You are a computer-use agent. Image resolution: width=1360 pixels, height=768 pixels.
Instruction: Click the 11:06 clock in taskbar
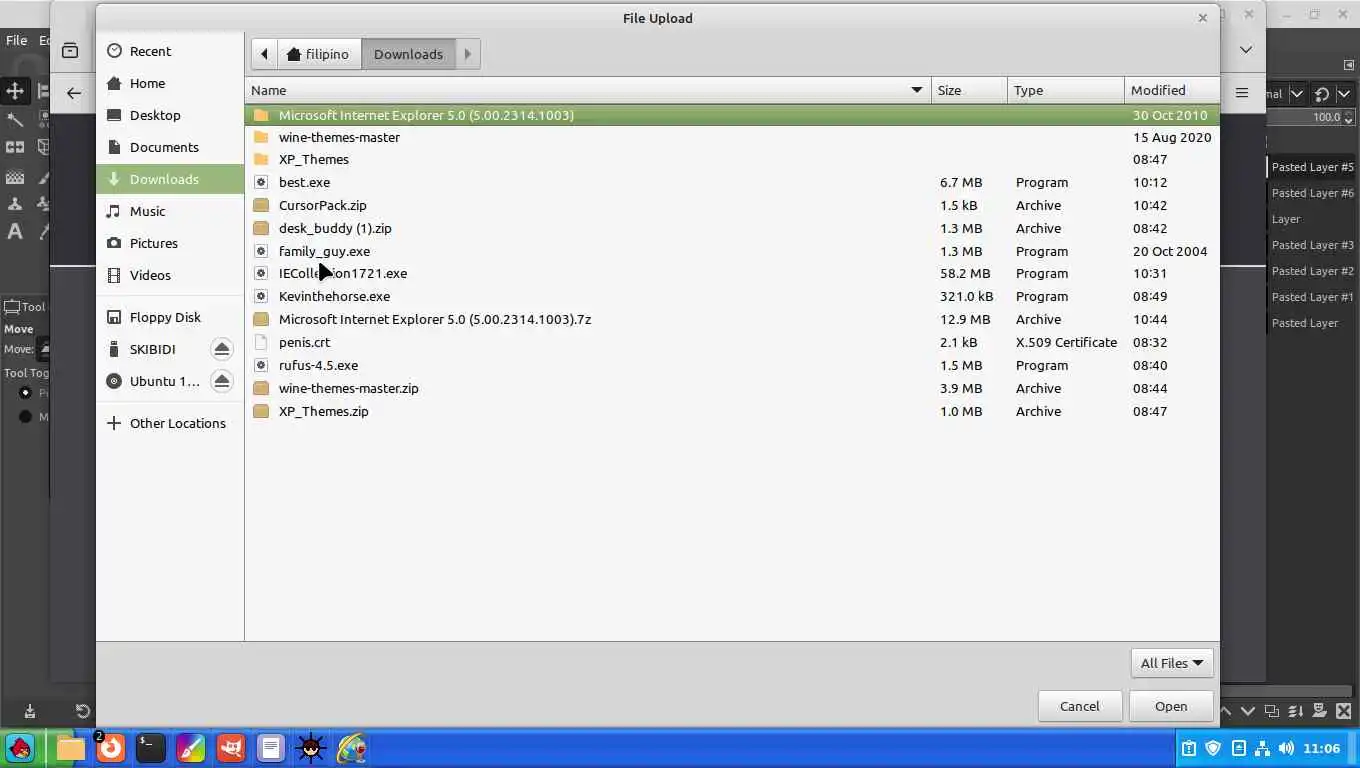coord(1321,748)
